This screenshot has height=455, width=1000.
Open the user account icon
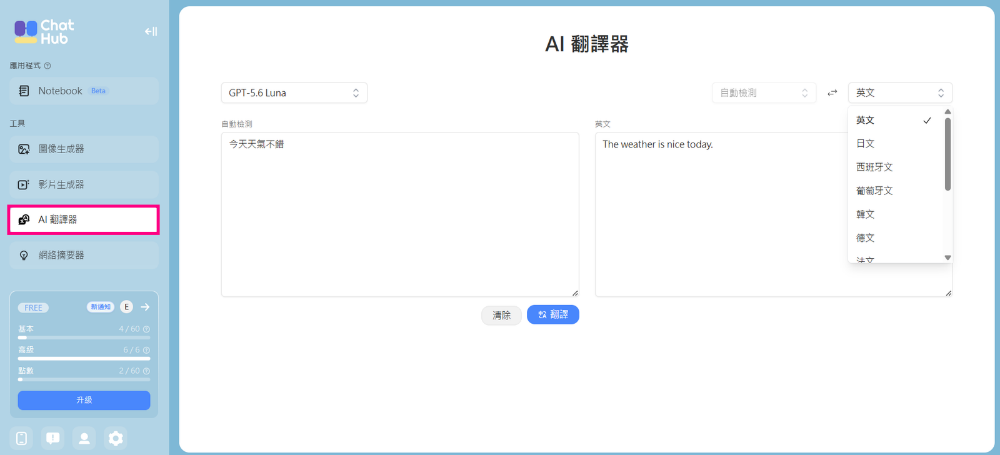coord(84,438)
